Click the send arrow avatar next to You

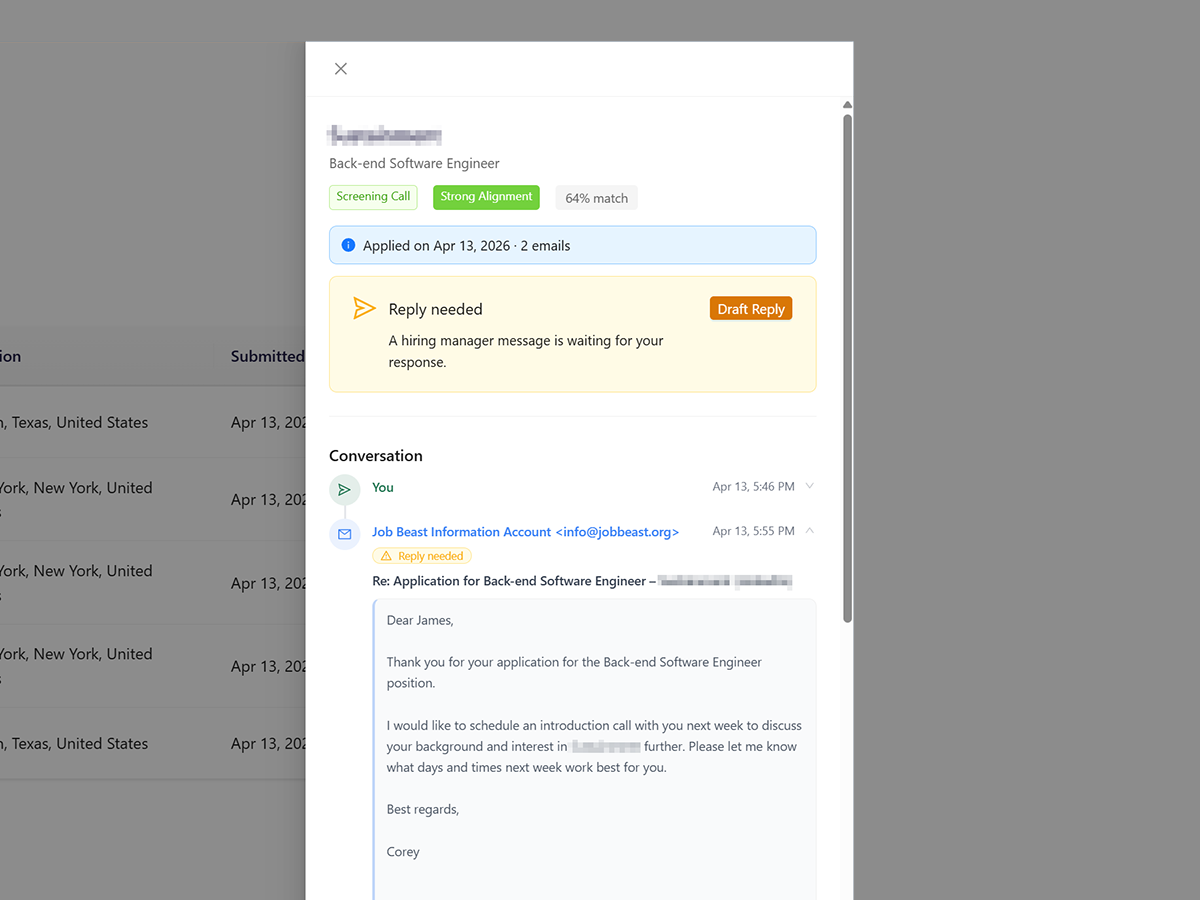click(344, 489)
